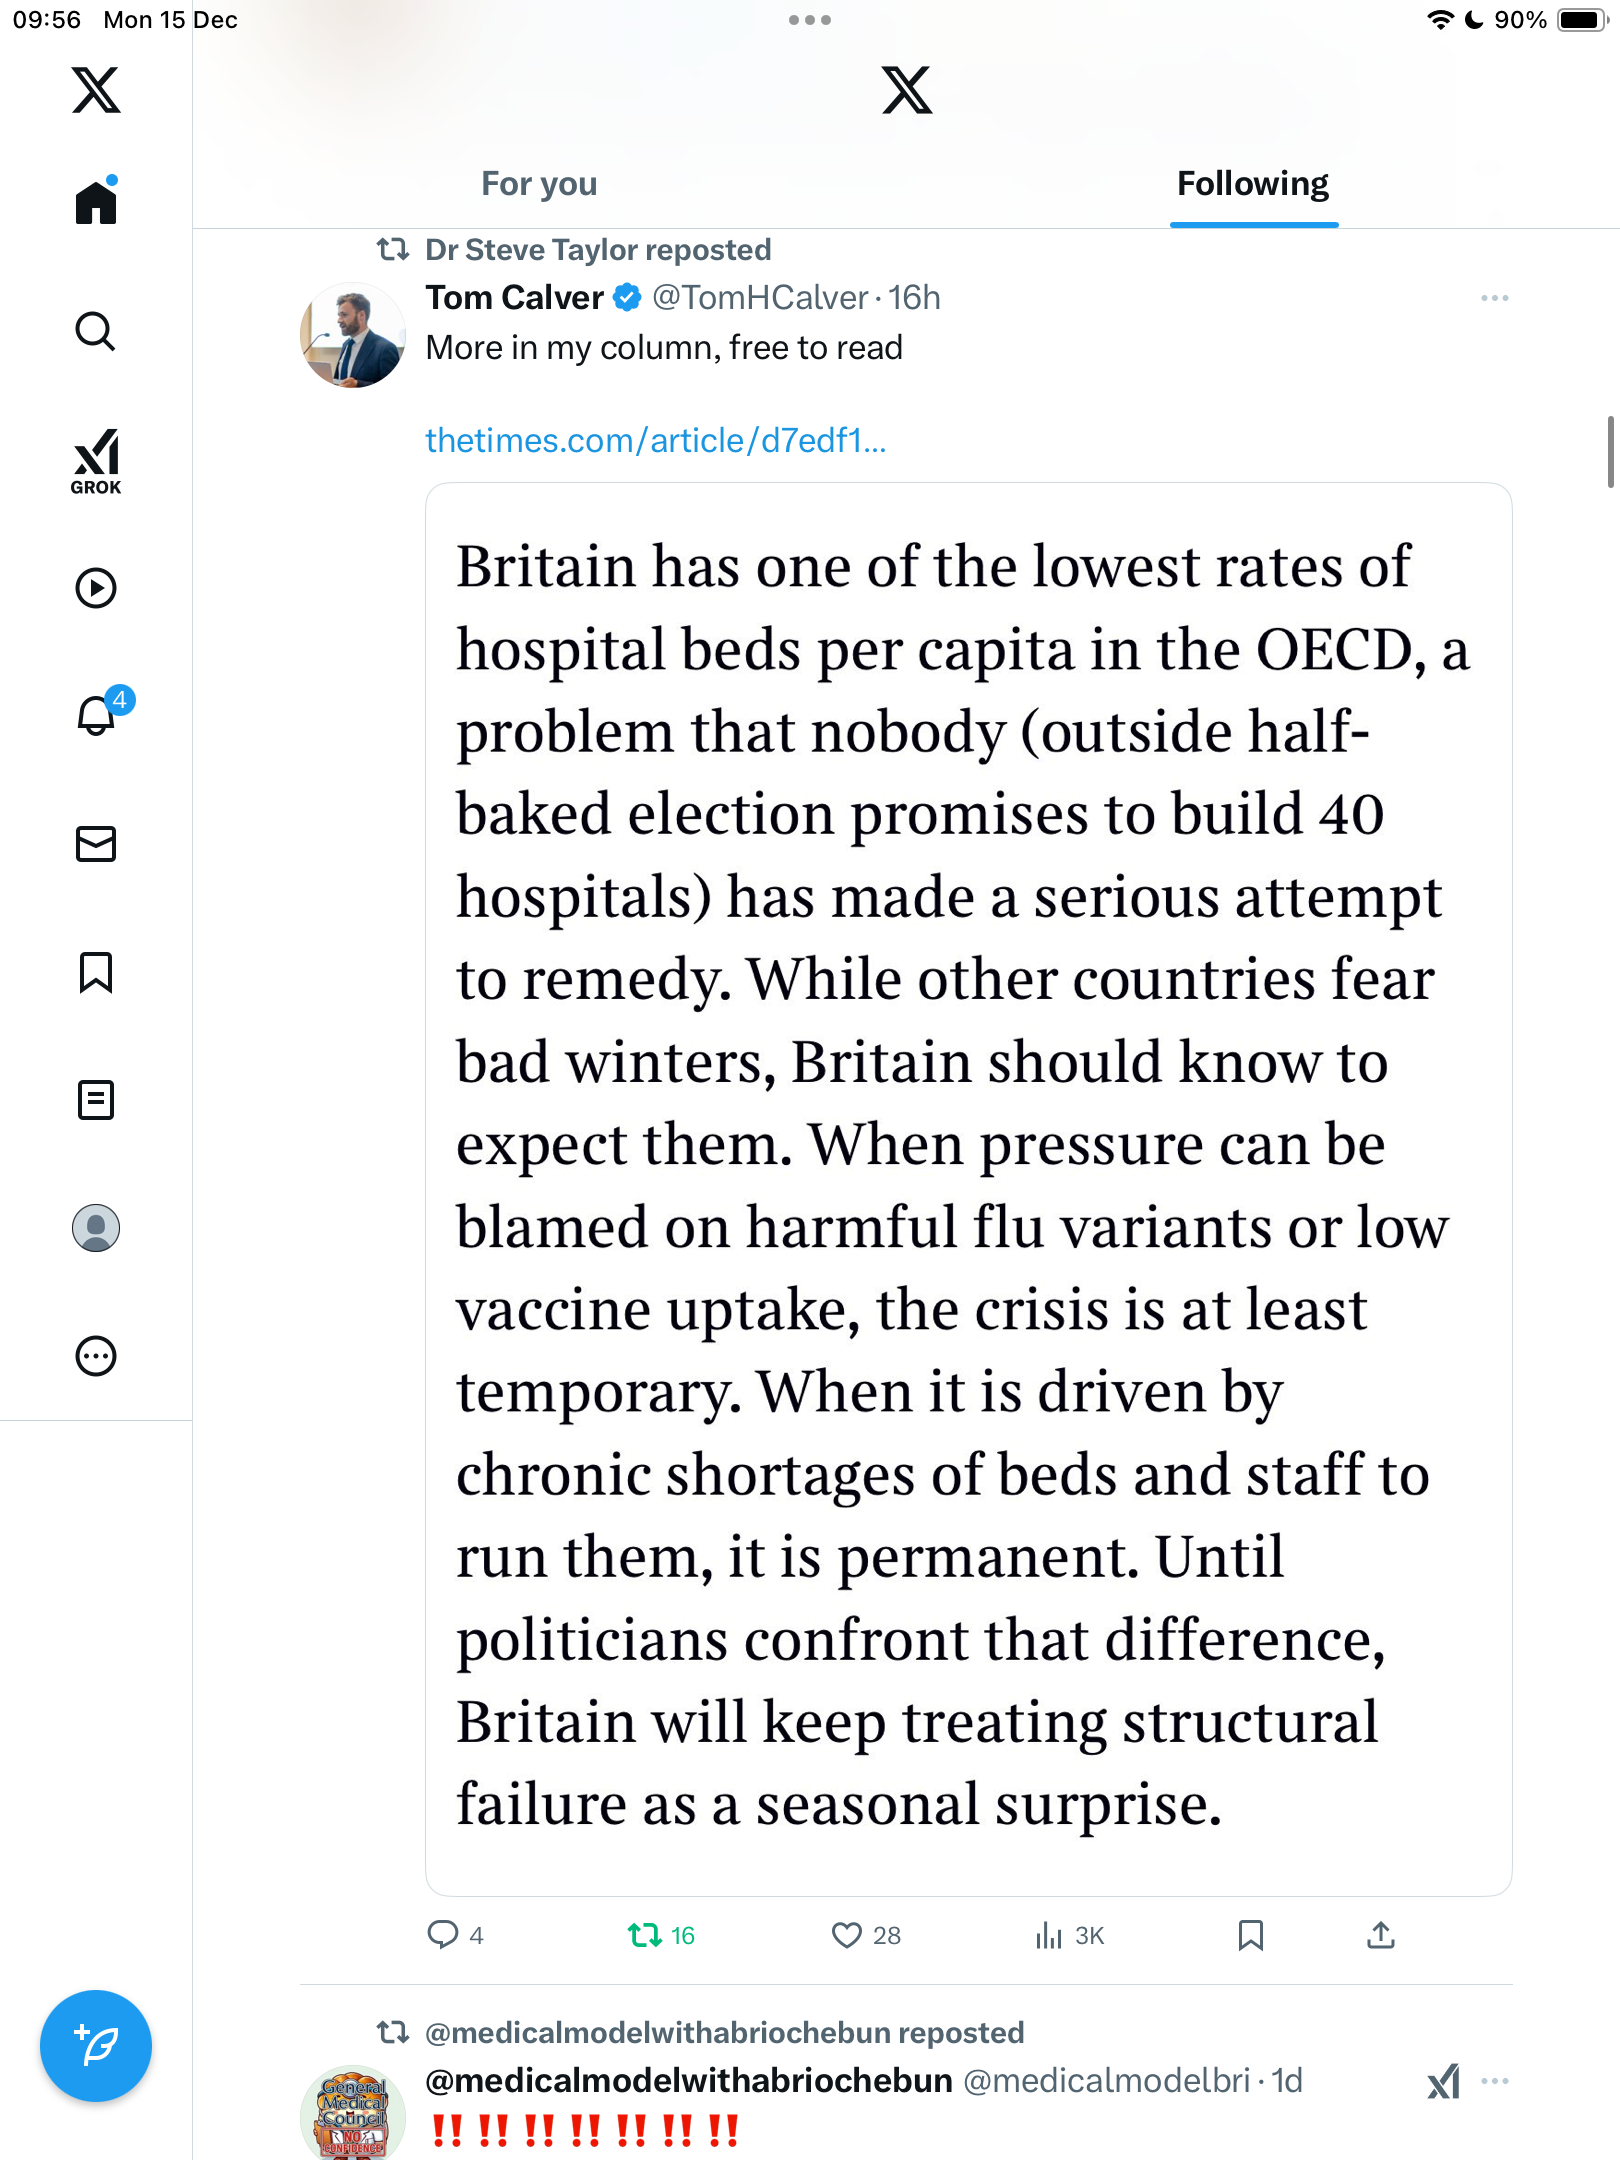Open the article excerpt image

(968, 1188)
